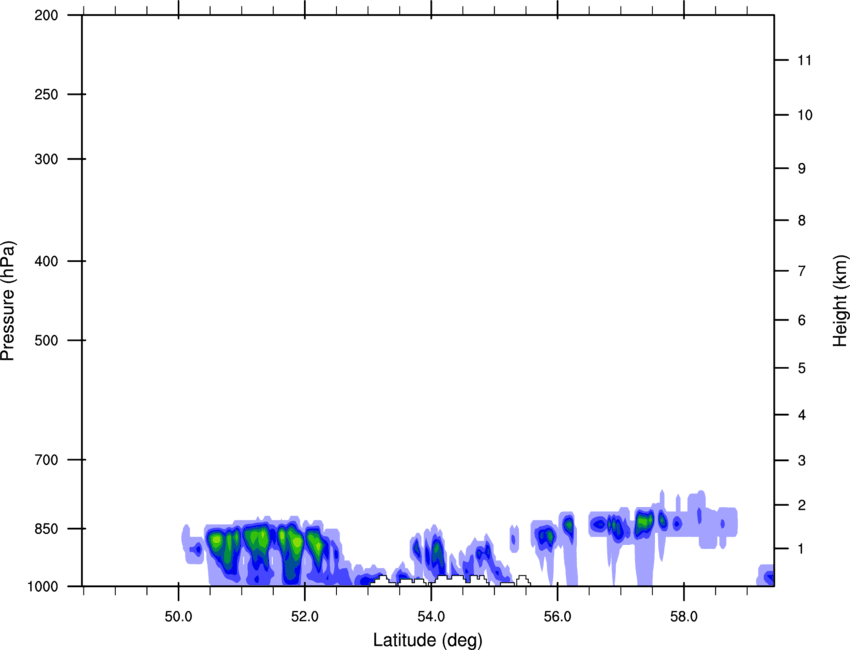Pick the 6 km height label
This screenshot has width=850, height=650.
click(802, 320)
